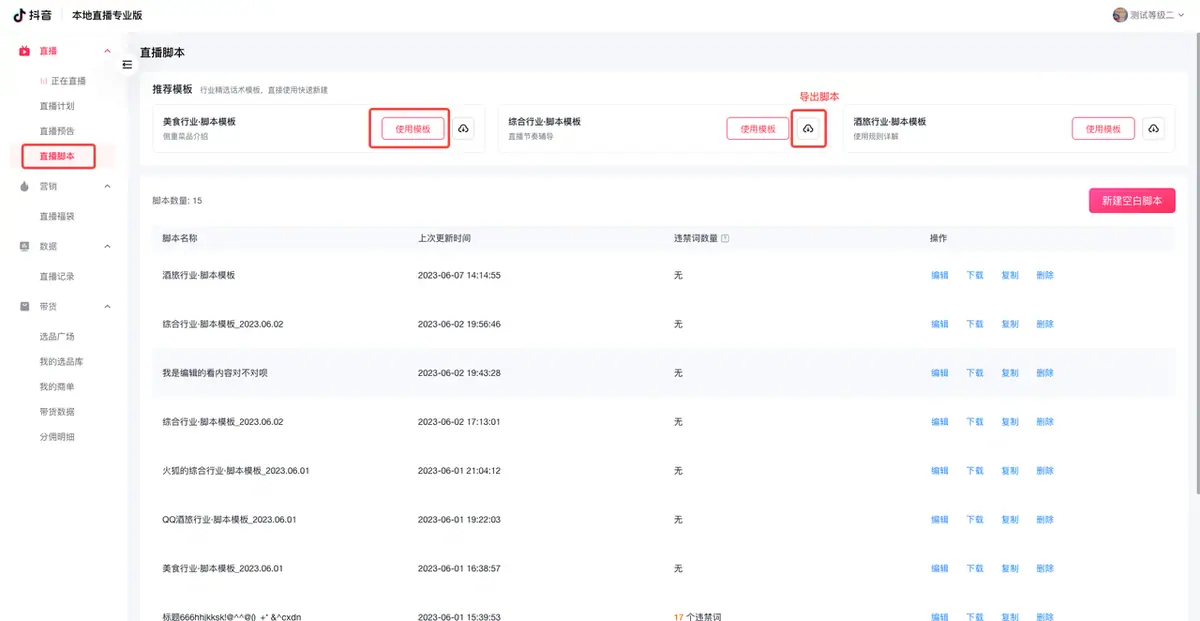Image resolution: width=1200 pixels, height=621 pixels.
Task: Click the help icon beside 违禁词数量
Action: pyautogui.click(x=725, y=239)
